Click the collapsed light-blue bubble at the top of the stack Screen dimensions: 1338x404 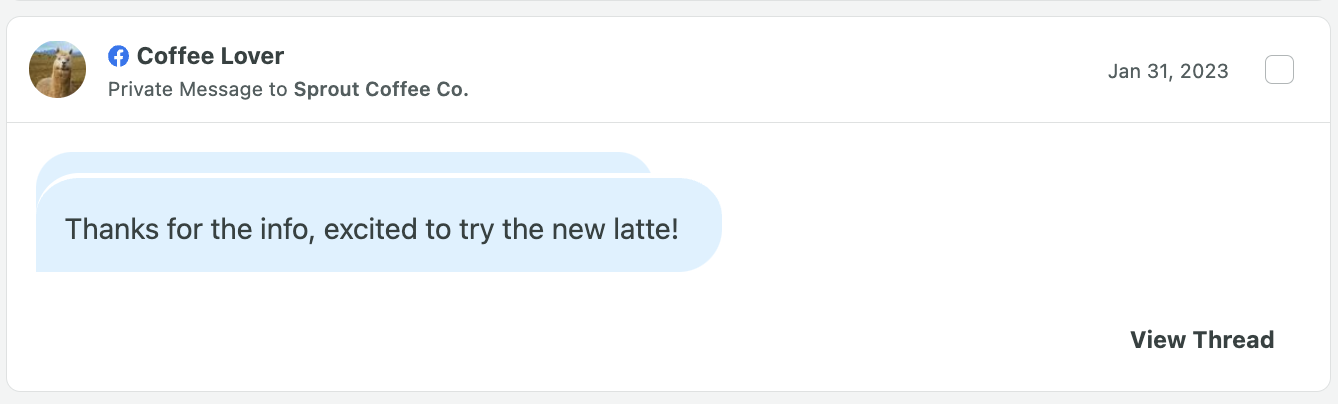pos(344,163)
